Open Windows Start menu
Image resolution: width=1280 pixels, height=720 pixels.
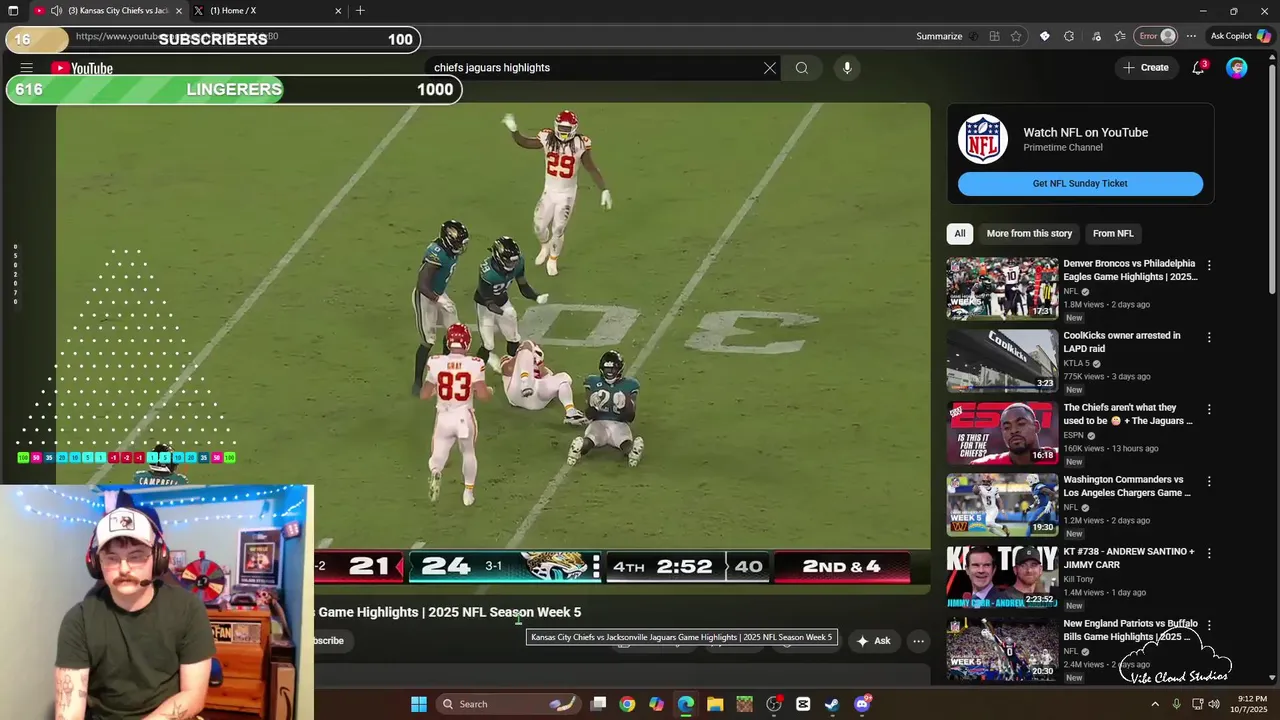pos(419,704)
